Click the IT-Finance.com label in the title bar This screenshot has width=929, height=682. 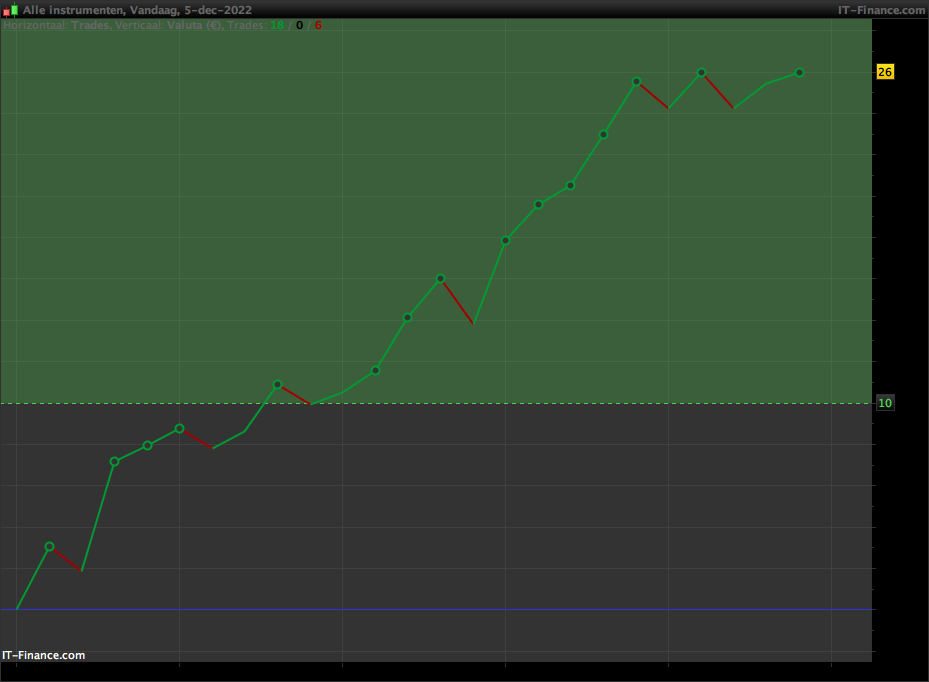[882, 10]
